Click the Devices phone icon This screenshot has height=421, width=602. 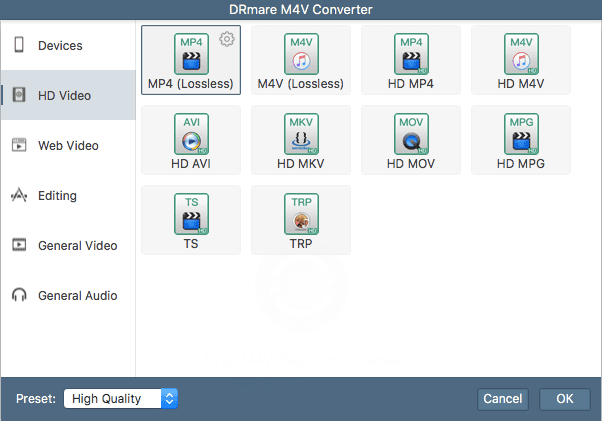pos(19,45)
